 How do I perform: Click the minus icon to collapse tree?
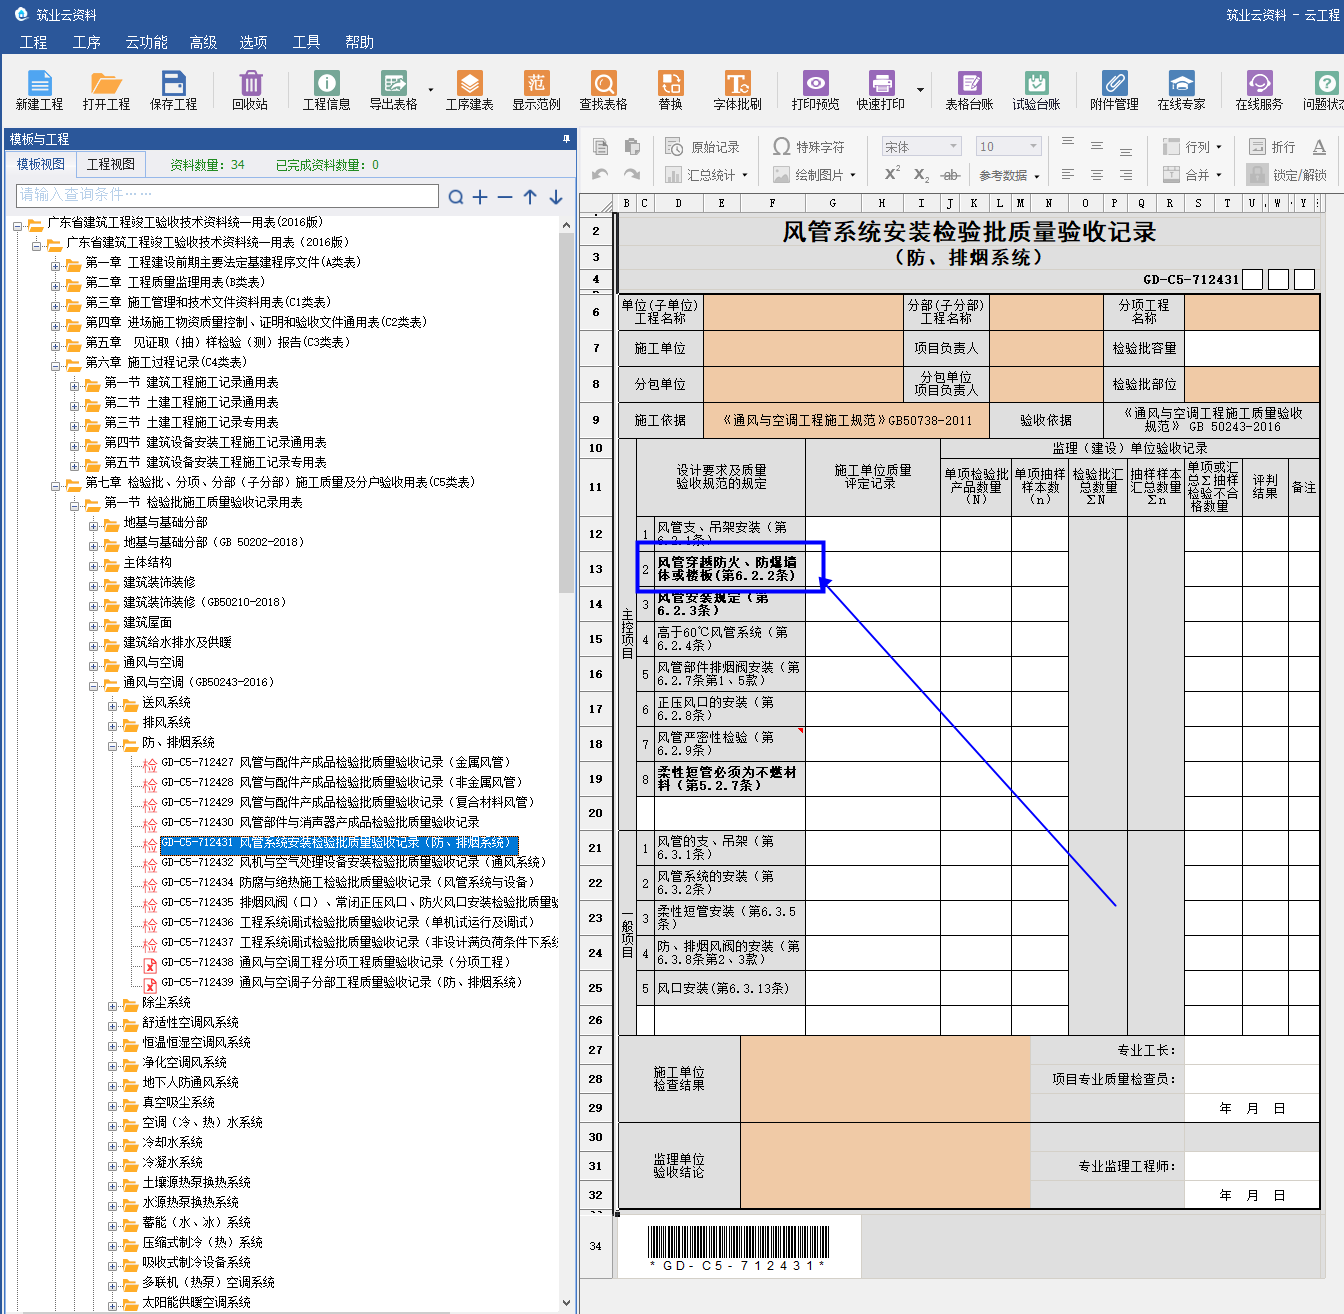pos(505,197)
